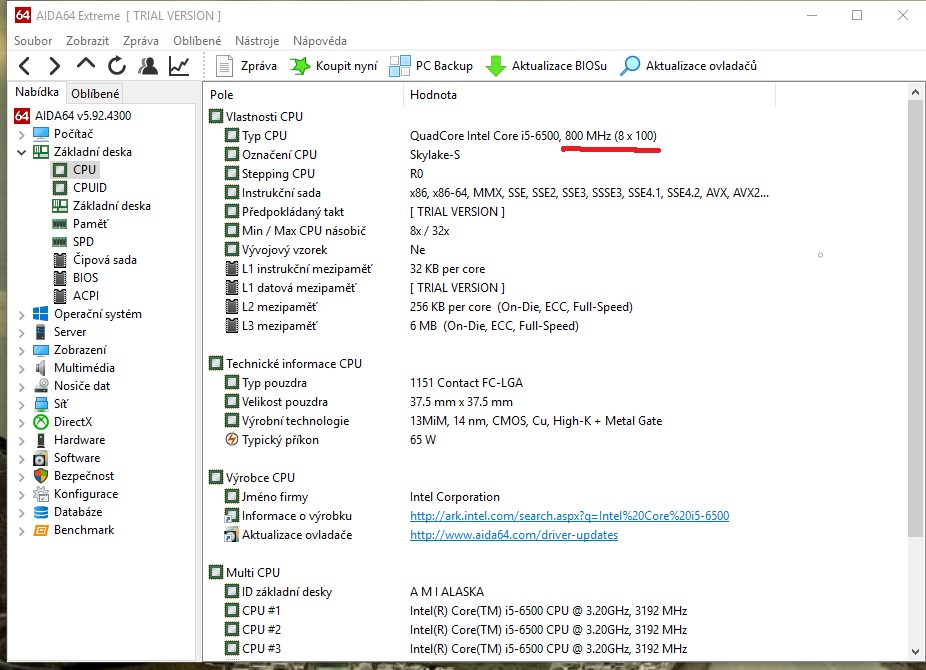Click the vertical scrollbar in details pane
926x670 pixels.
915,320
